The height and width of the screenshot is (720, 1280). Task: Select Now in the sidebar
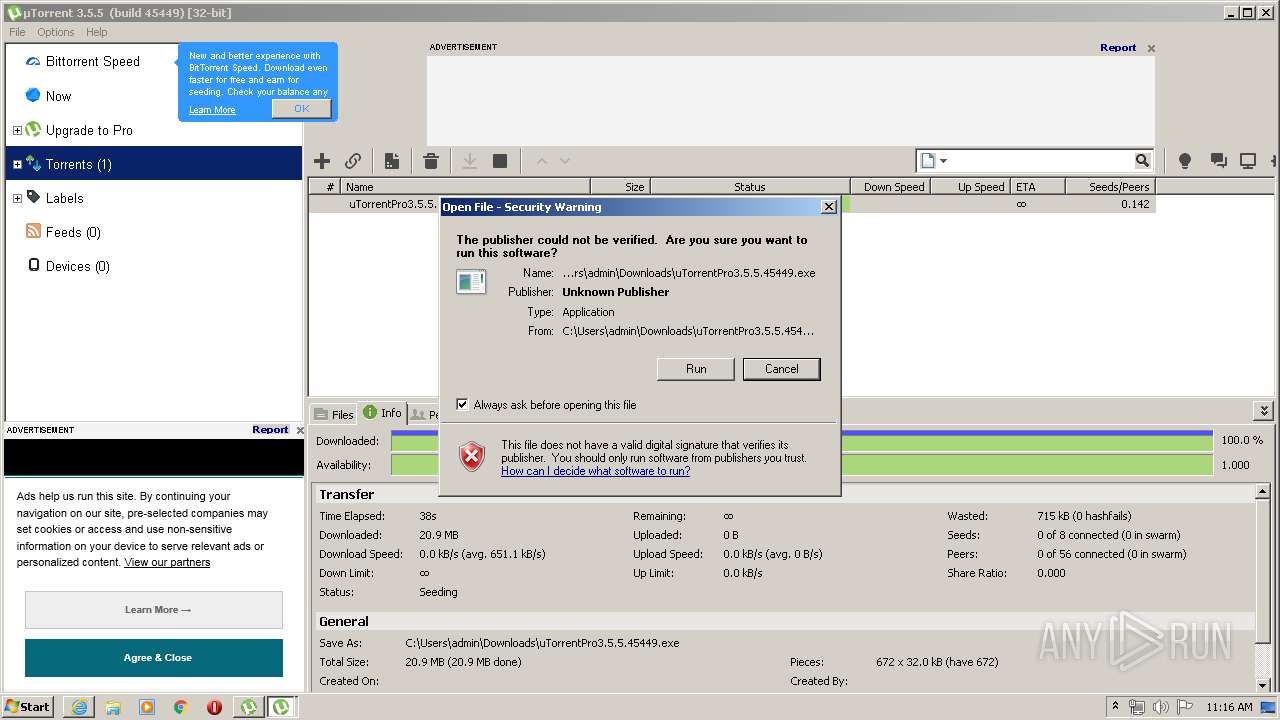(59, 96)
